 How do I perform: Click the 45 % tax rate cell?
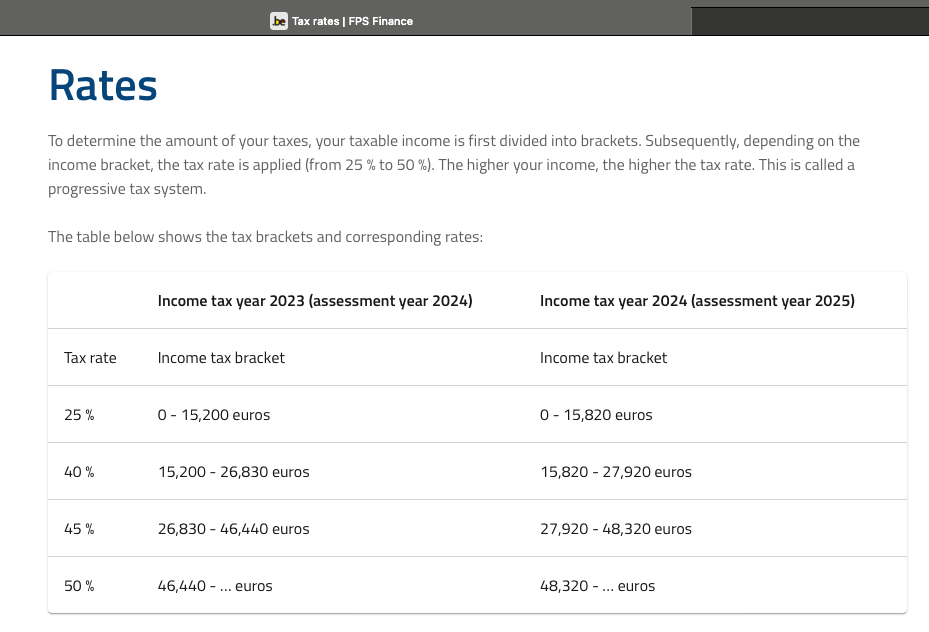coord(79,529)
